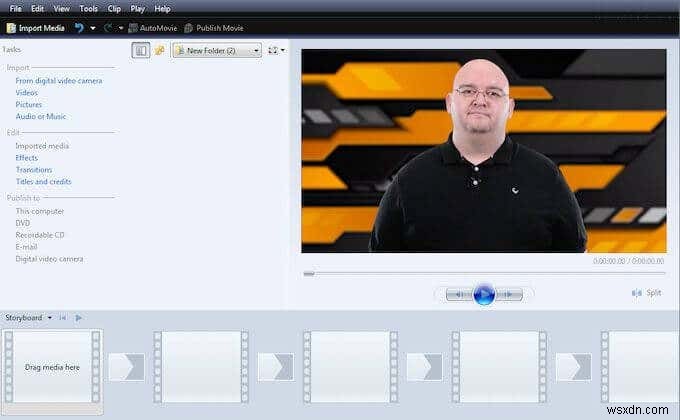Open the Tools menu
The image size is (680, 420).
[x=88, y=9]
